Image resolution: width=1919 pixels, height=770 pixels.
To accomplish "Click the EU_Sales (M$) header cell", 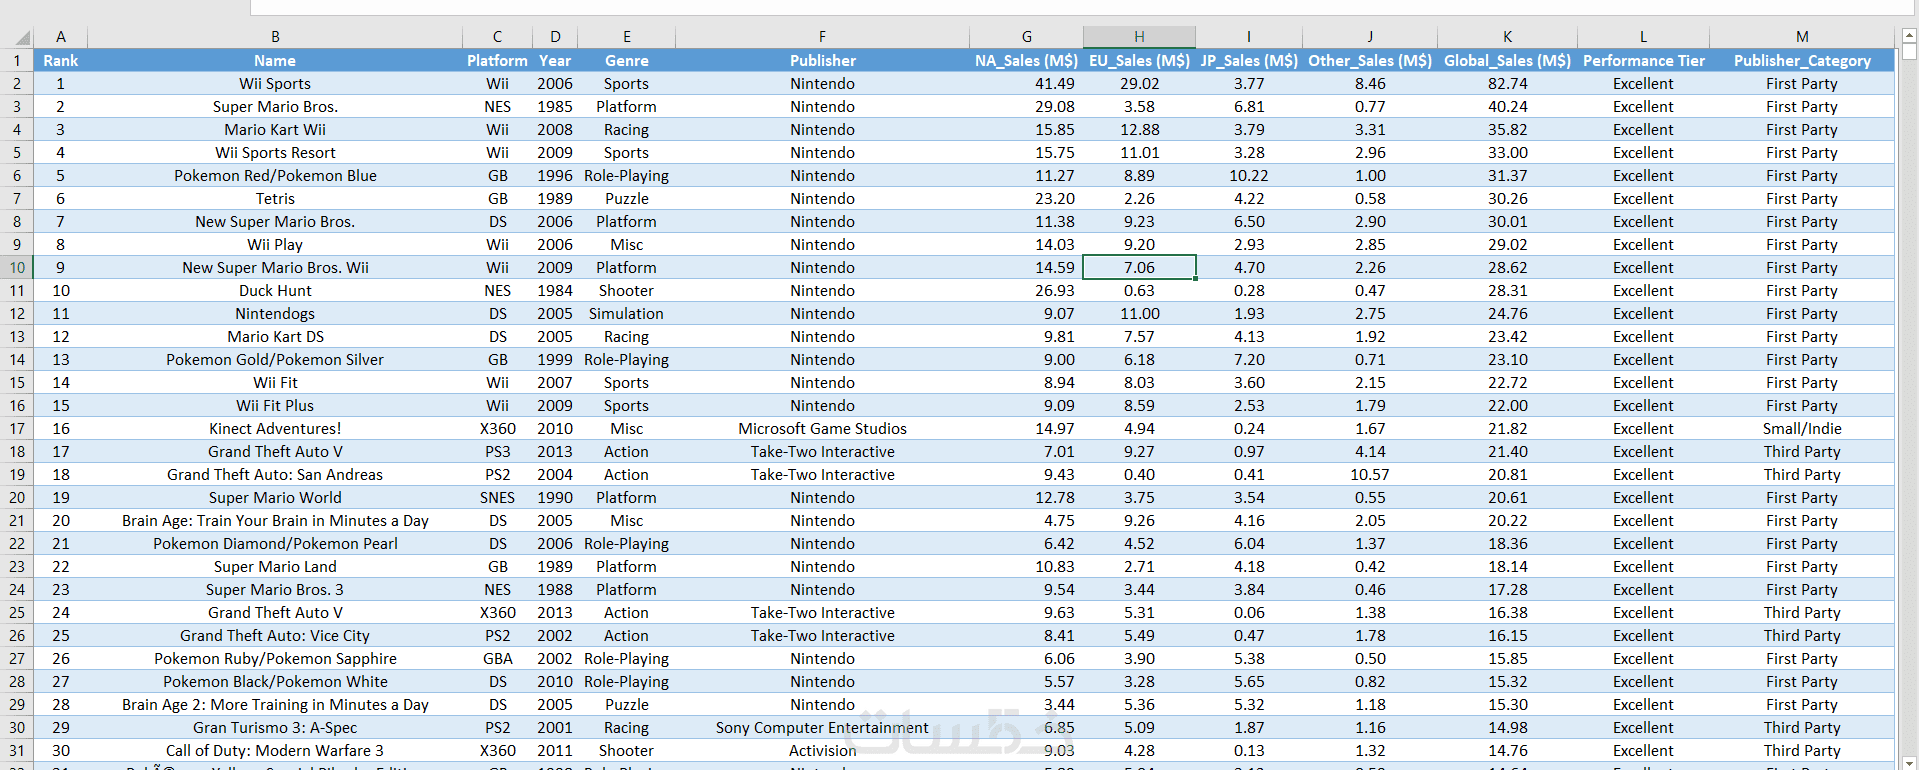I will pyautogui.click(x=1139, y=61).
